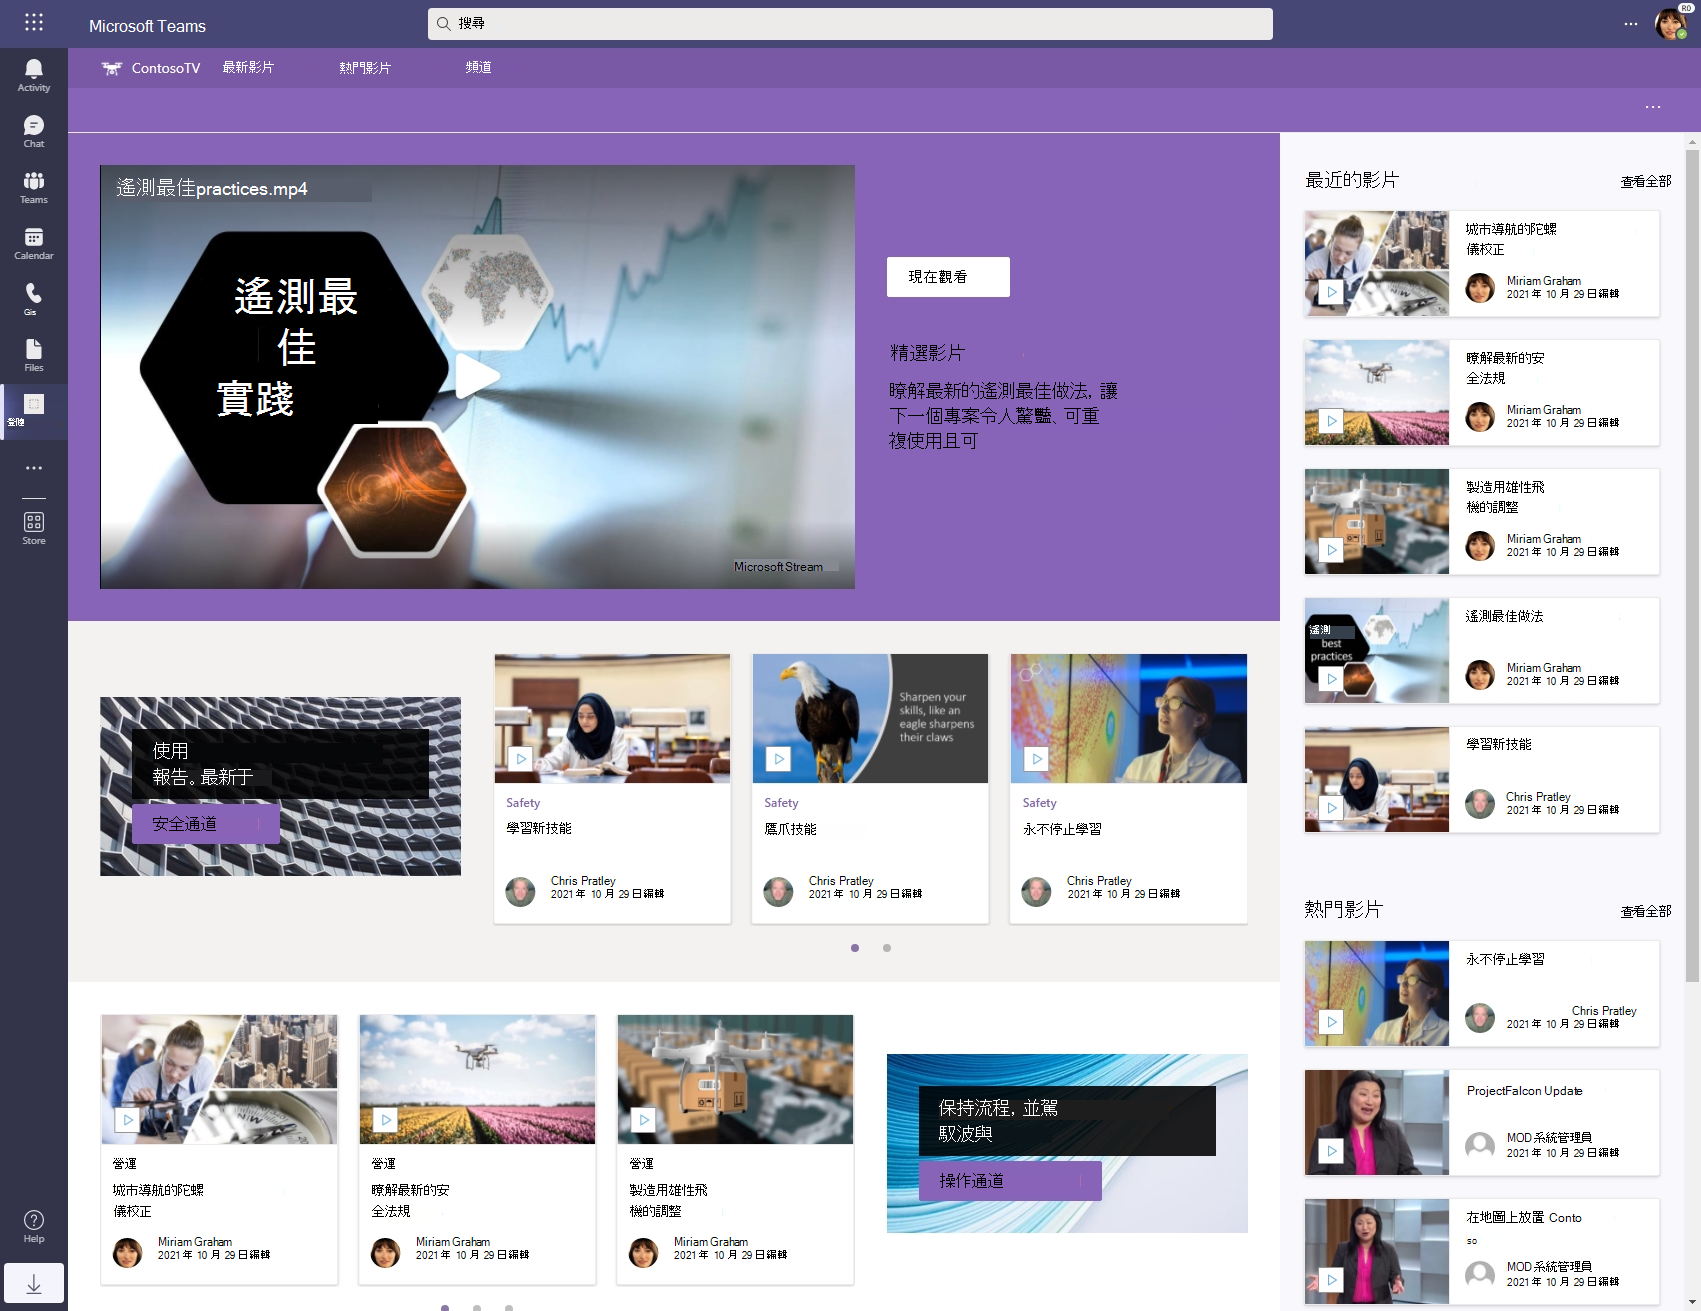Click Chris Pratley on 學習新技能 Safety card
The image size is (1701, 1311).
[583, 881]
